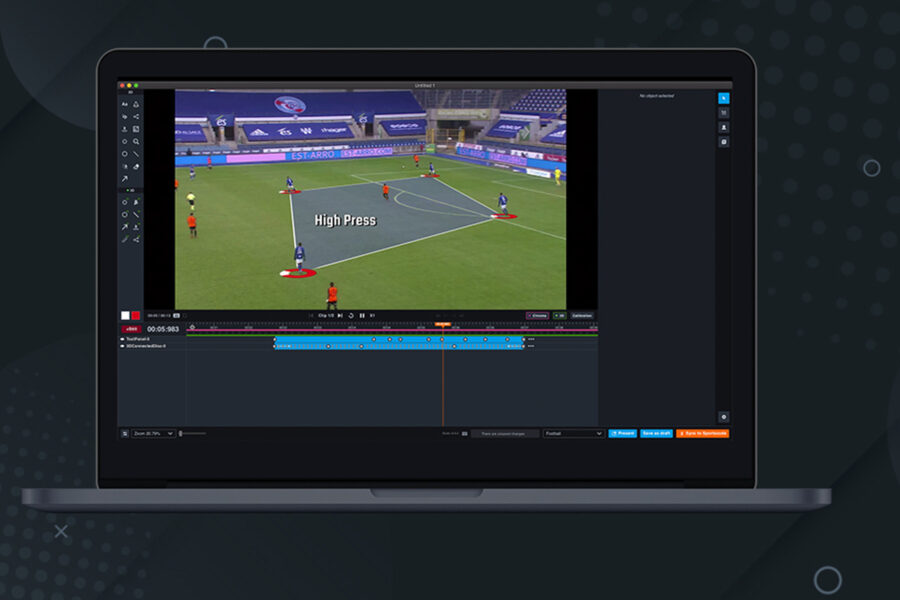This screenshot has height=600, width=900.
Task: Open the player profile panel icon
Action: coord(723,128)
